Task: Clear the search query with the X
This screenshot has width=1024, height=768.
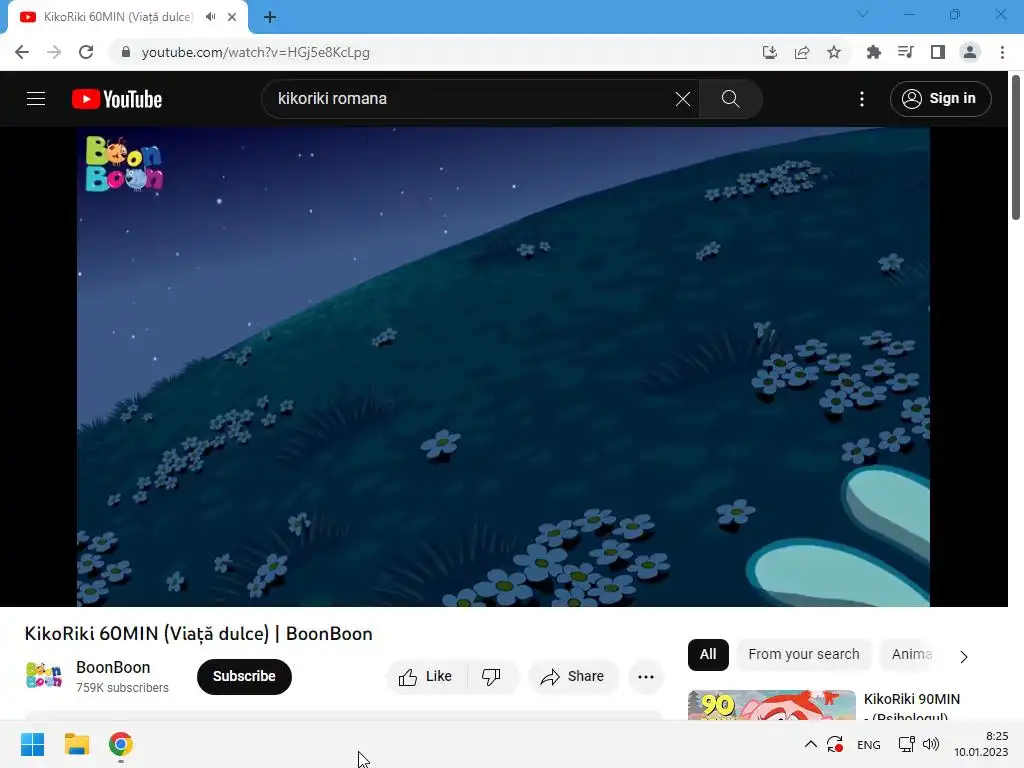Action: pos(682,99)
